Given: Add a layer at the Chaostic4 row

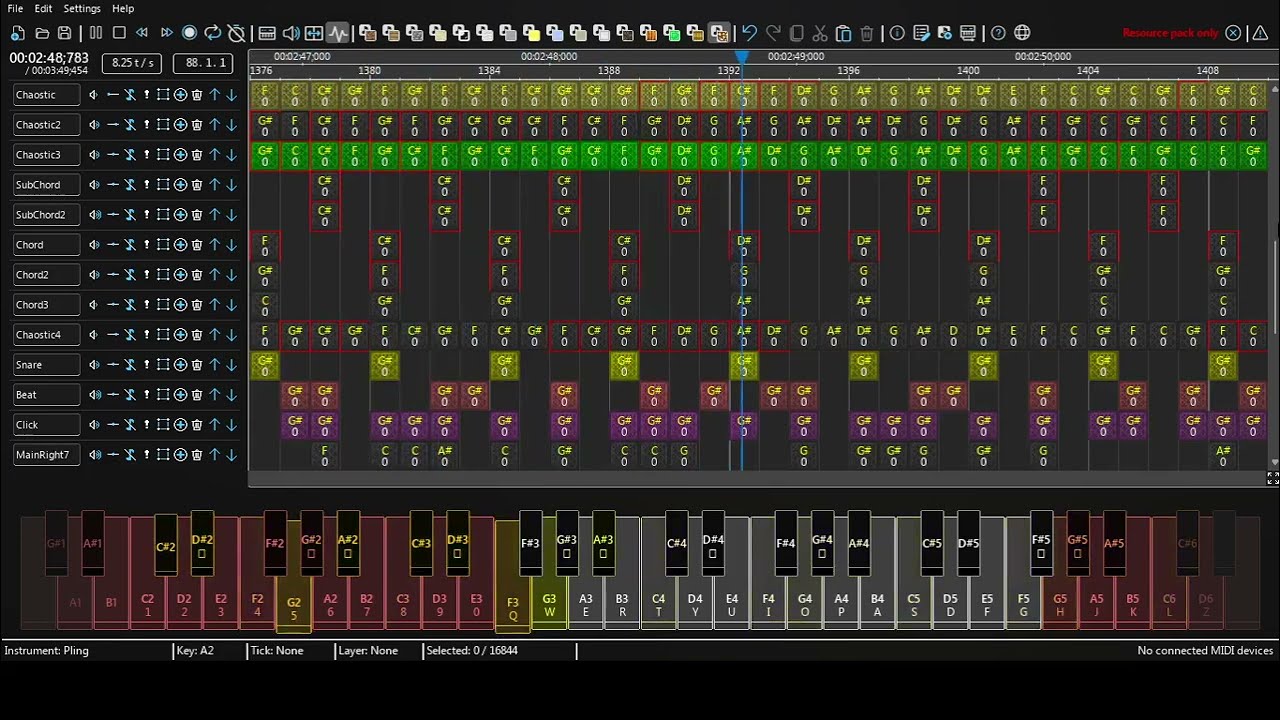Looking at the screenshot, I should coord(180,335).
